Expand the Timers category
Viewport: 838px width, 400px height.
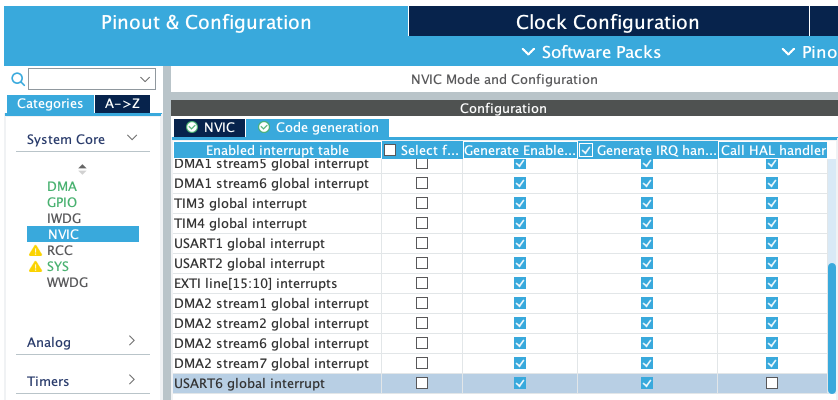coord(131,381)
